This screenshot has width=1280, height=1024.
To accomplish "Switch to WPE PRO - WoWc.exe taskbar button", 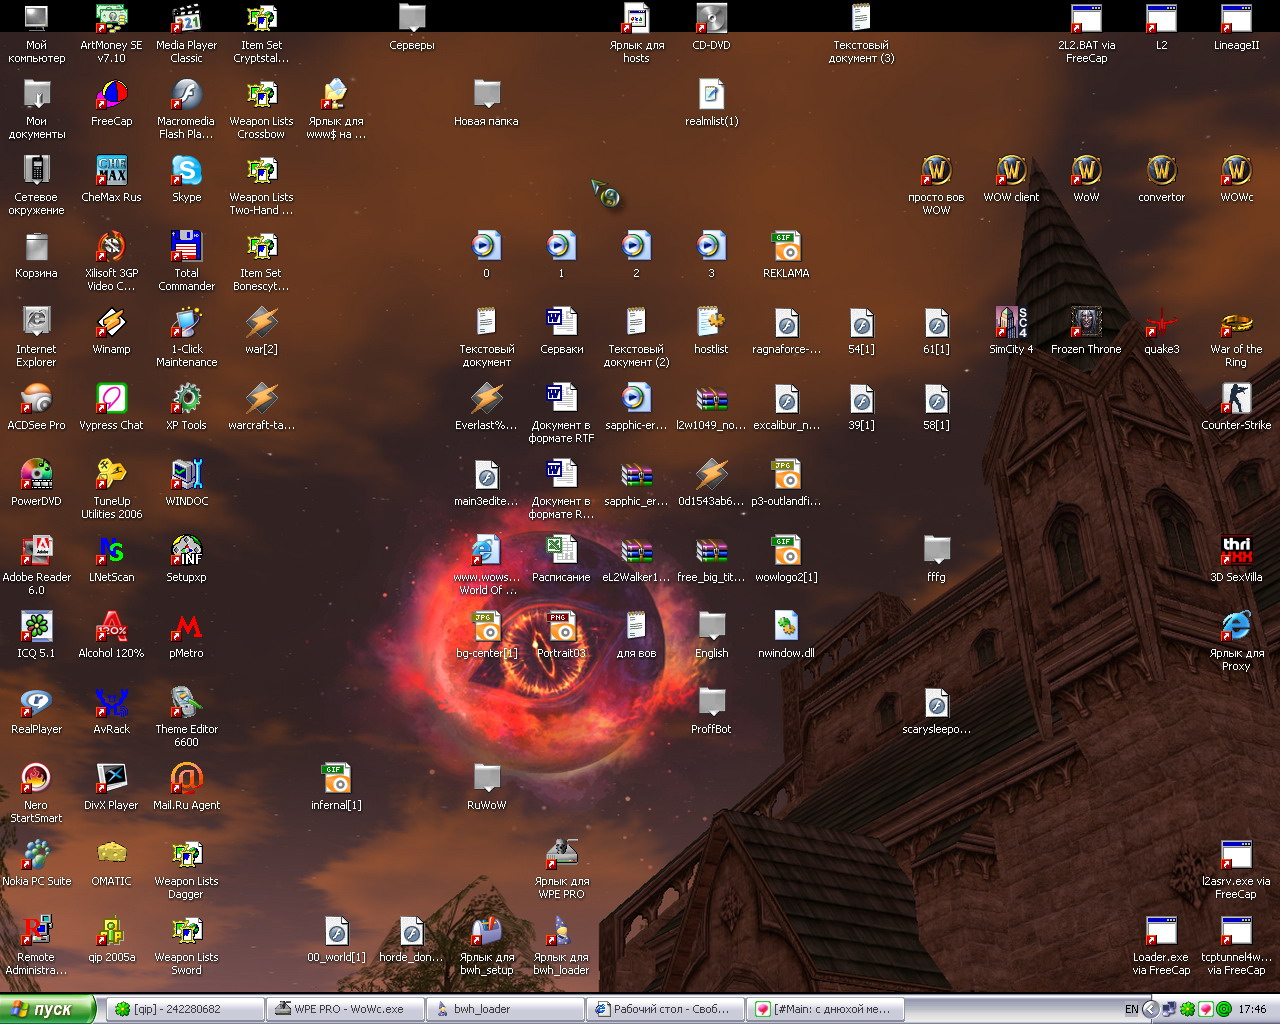I will tap(345, 1009).
